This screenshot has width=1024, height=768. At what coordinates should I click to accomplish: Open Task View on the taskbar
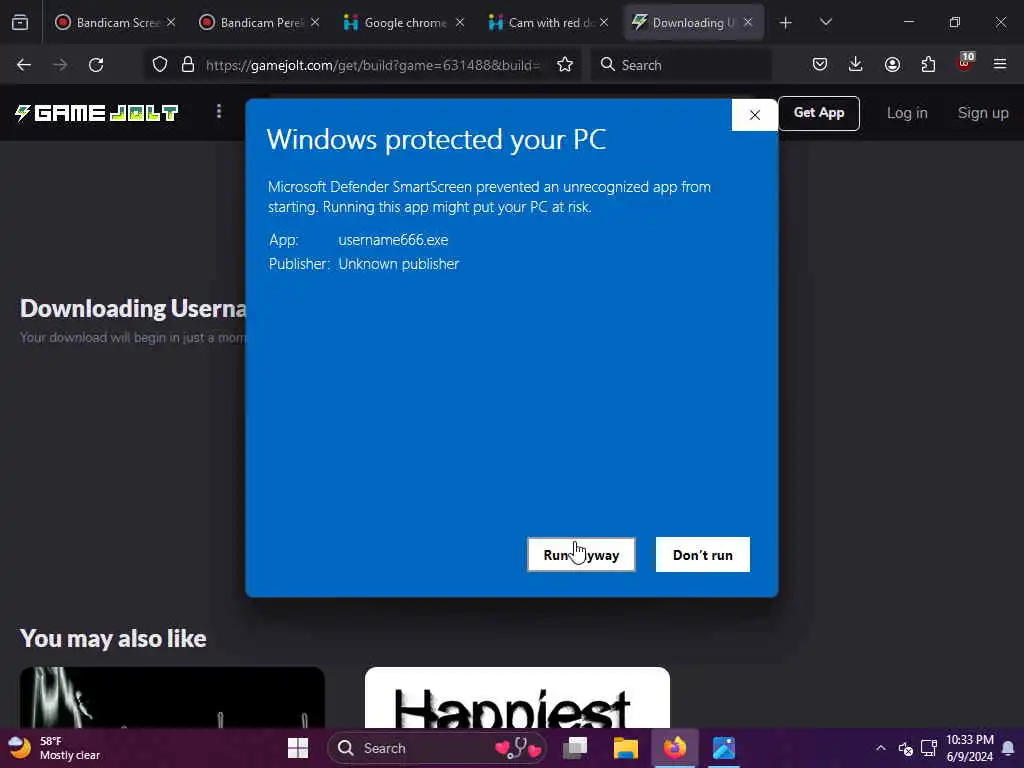pos(575,748)
